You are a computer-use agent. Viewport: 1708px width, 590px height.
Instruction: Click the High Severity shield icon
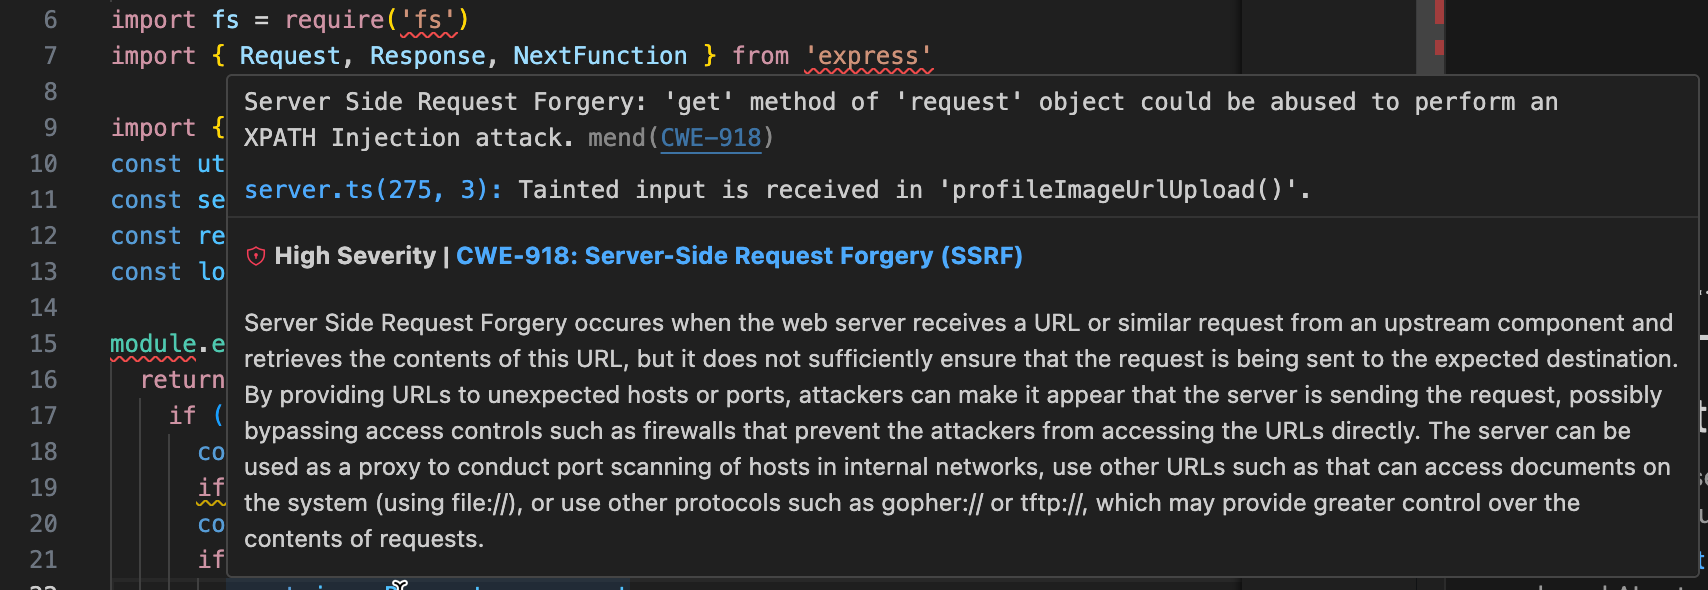pyautogui.click(x=256, y=256)
